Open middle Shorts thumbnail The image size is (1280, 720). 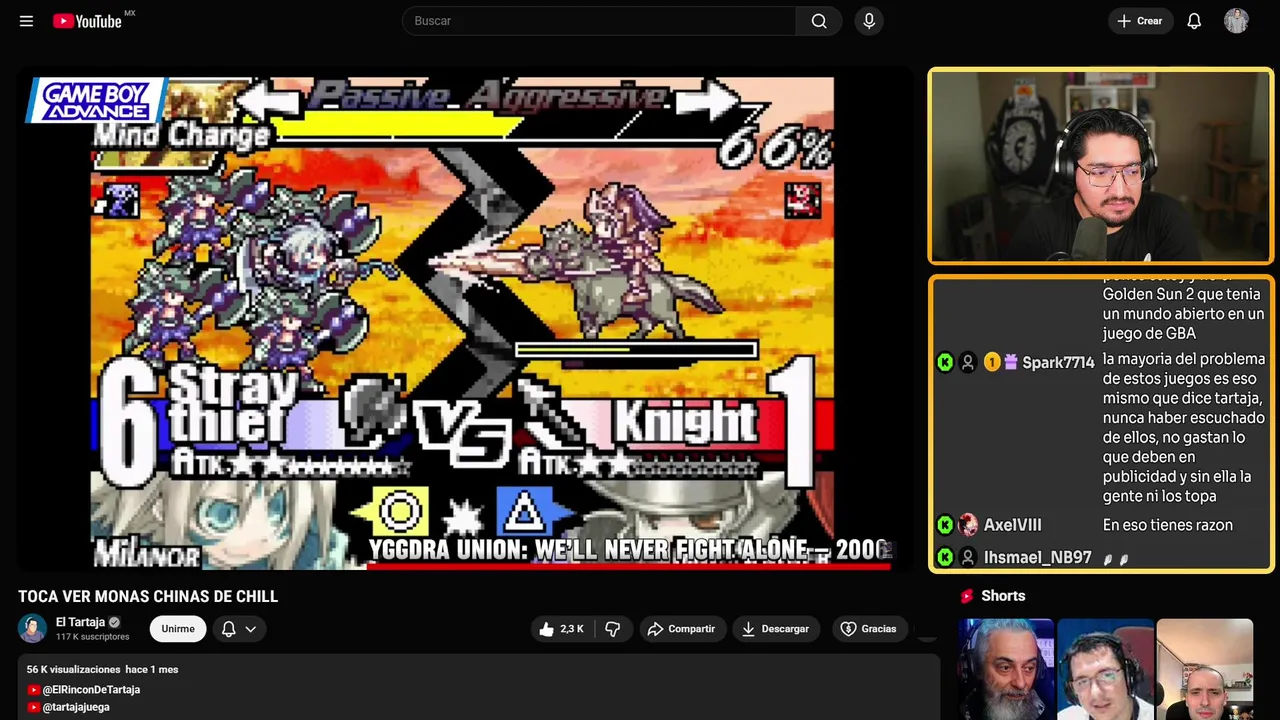pos(1105,669)
